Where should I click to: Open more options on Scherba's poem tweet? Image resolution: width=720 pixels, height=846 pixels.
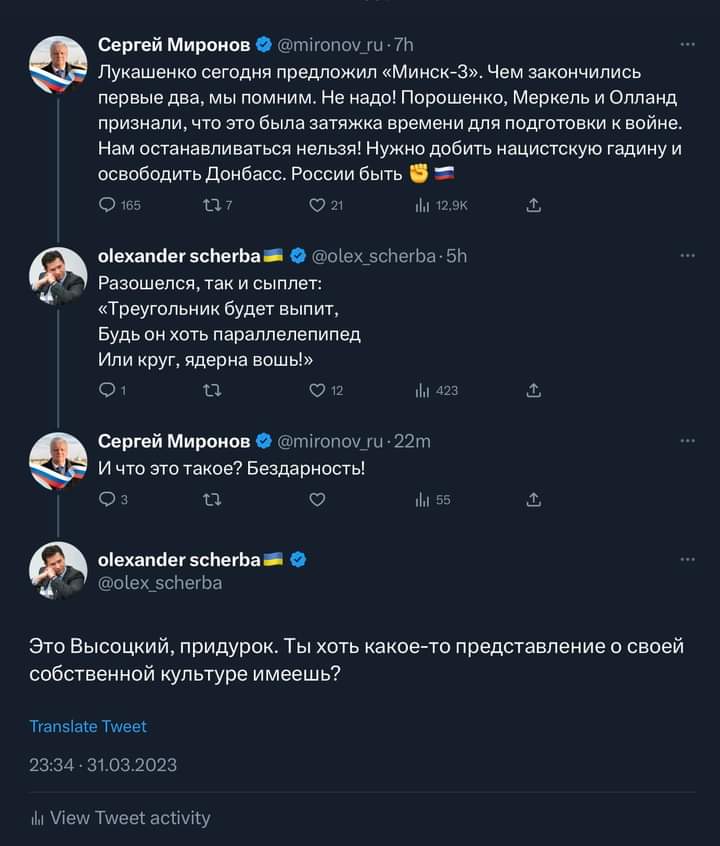click(687, 256)
